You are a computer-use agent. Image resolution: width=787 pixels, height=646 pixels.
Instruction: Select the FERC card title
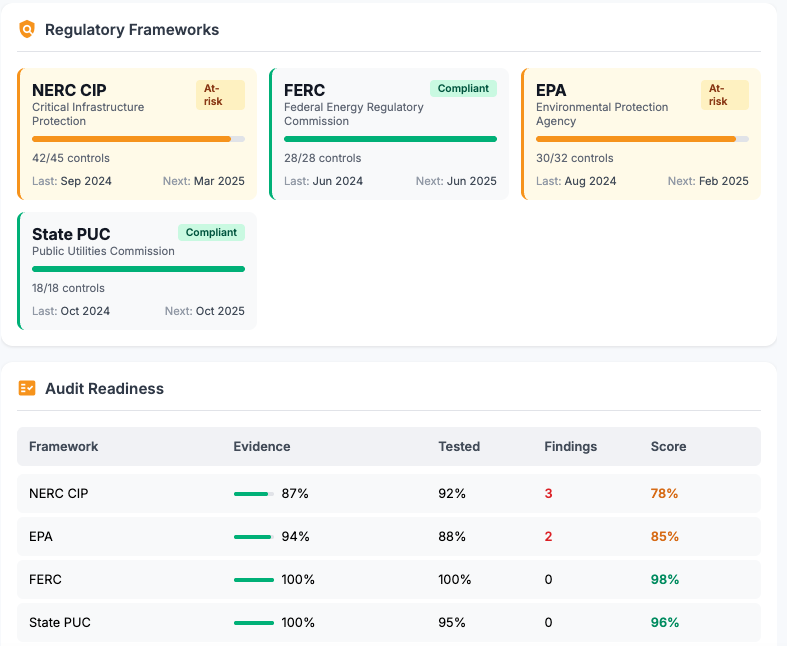point(305,90)
